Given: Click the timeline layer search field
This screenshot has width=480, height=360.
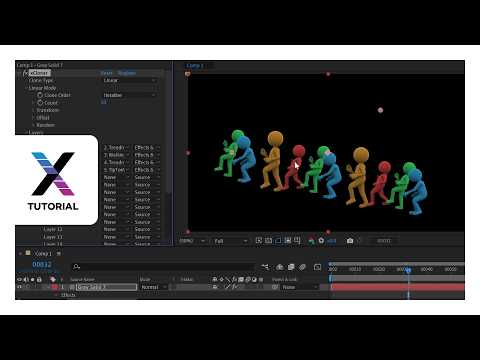Looking at the screenshot, I should click(163, 267).
